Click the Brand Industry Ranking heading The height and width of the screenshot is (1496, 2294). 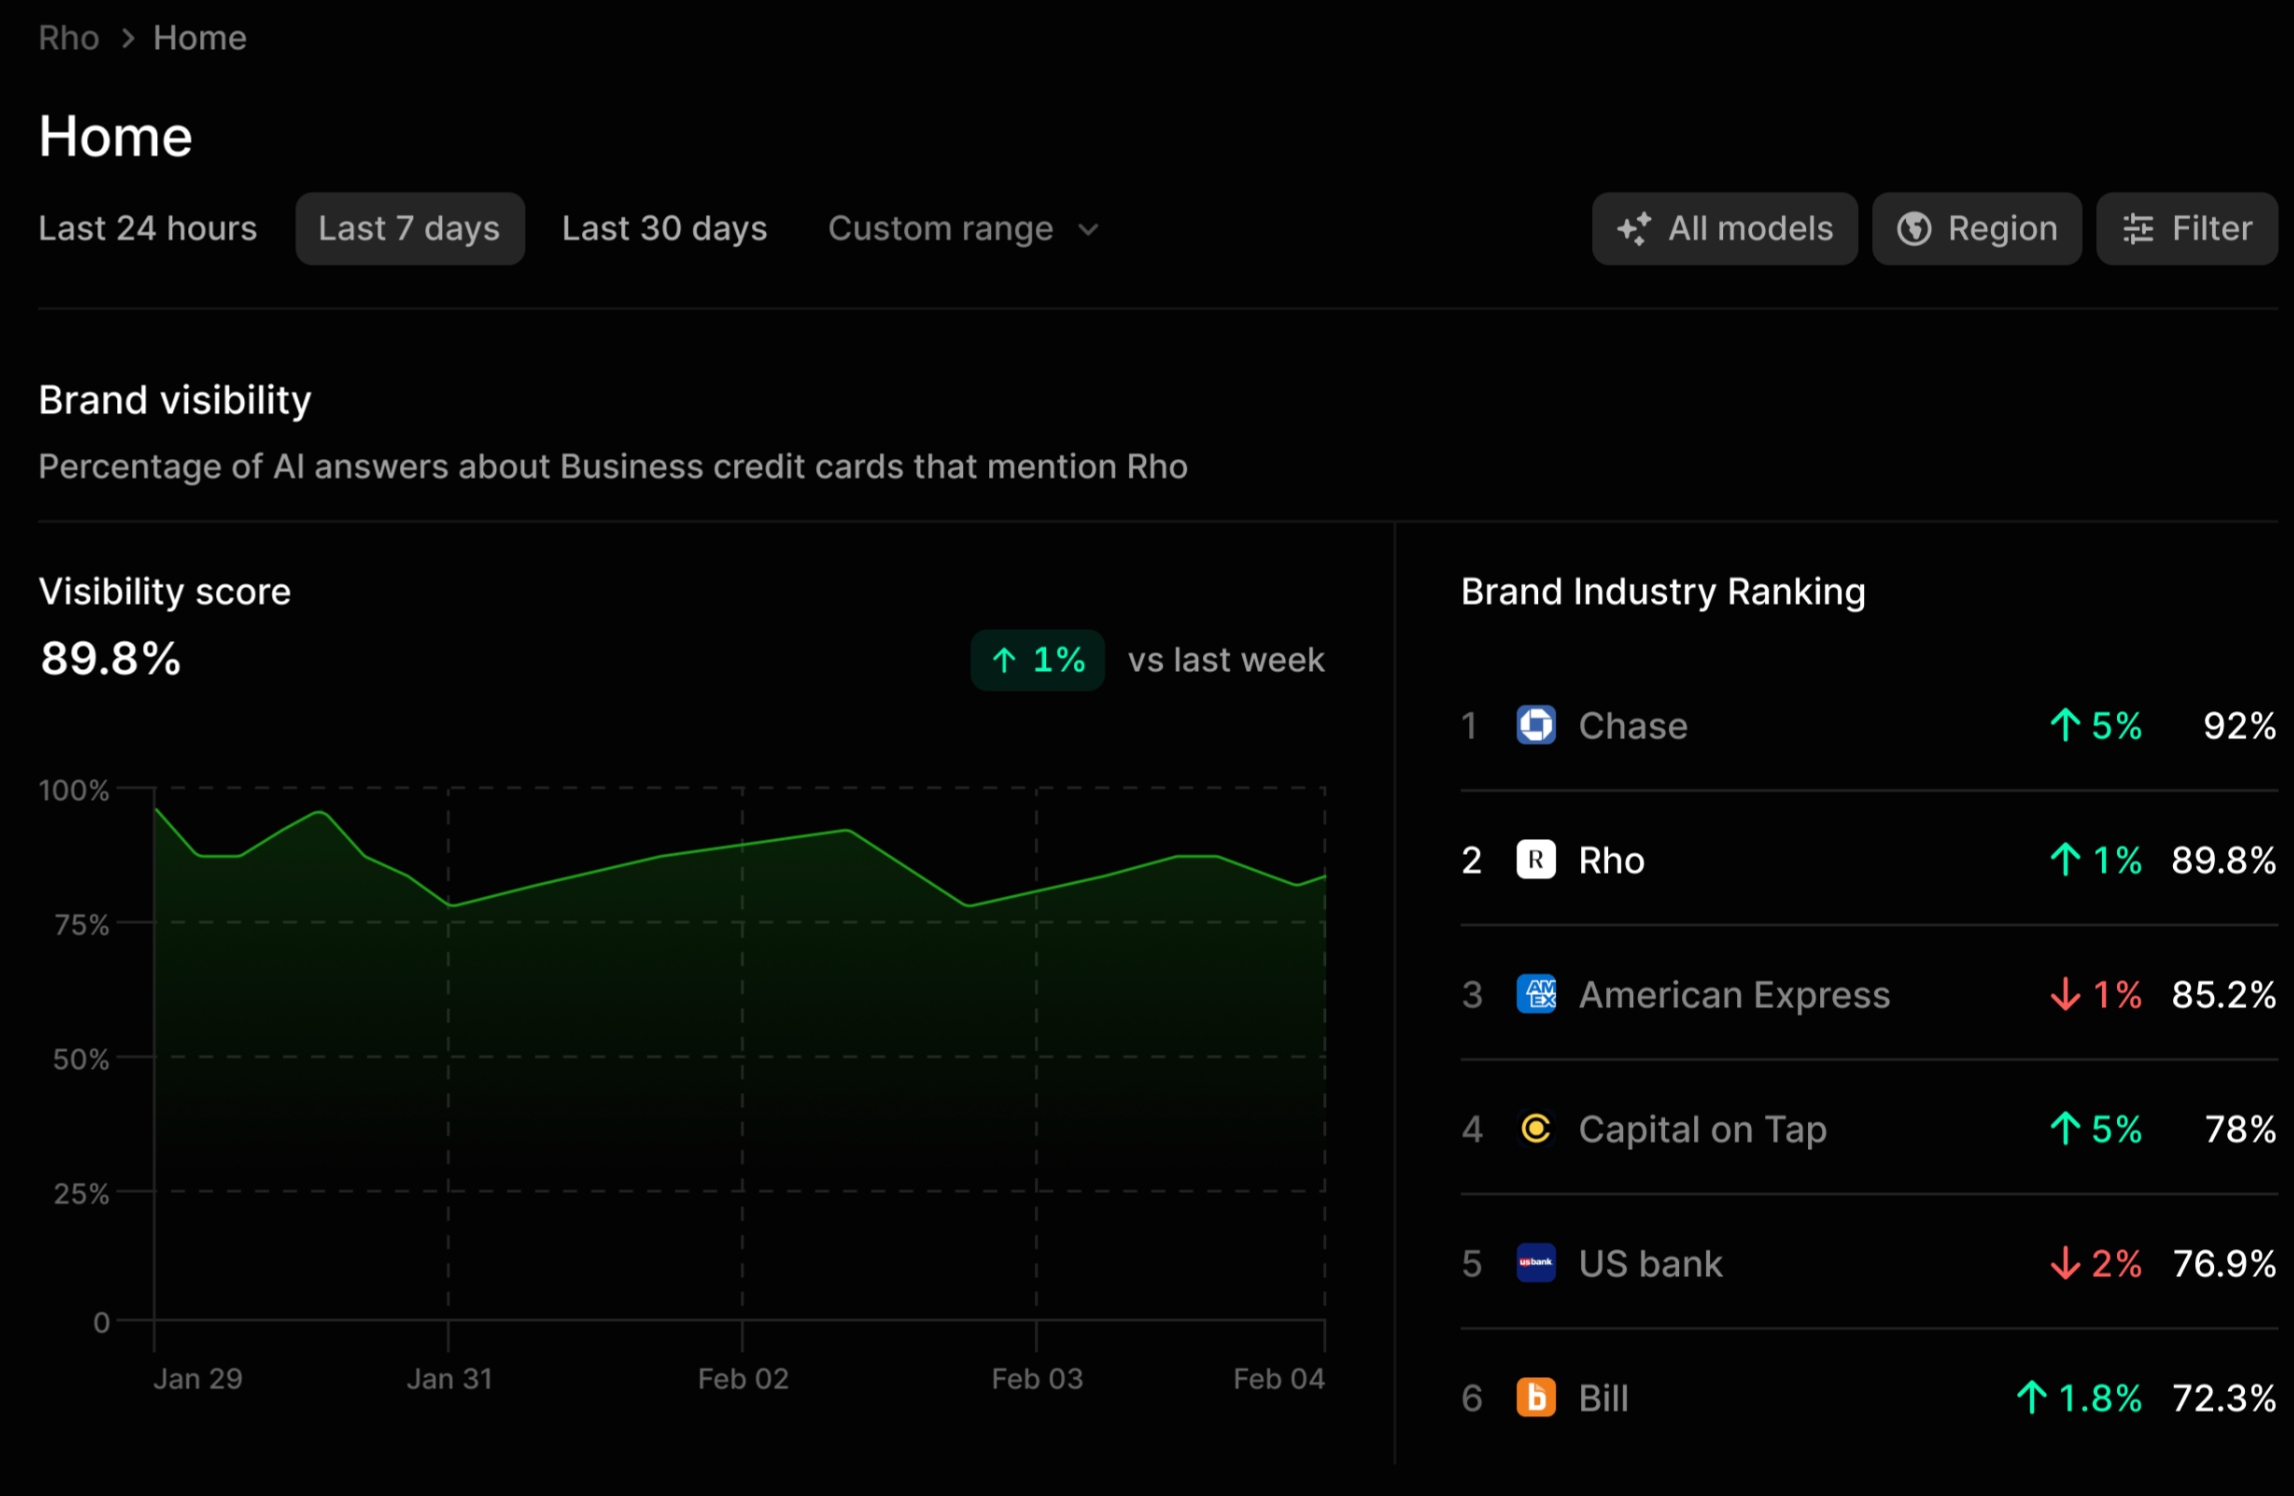[x=1663, y=591]
